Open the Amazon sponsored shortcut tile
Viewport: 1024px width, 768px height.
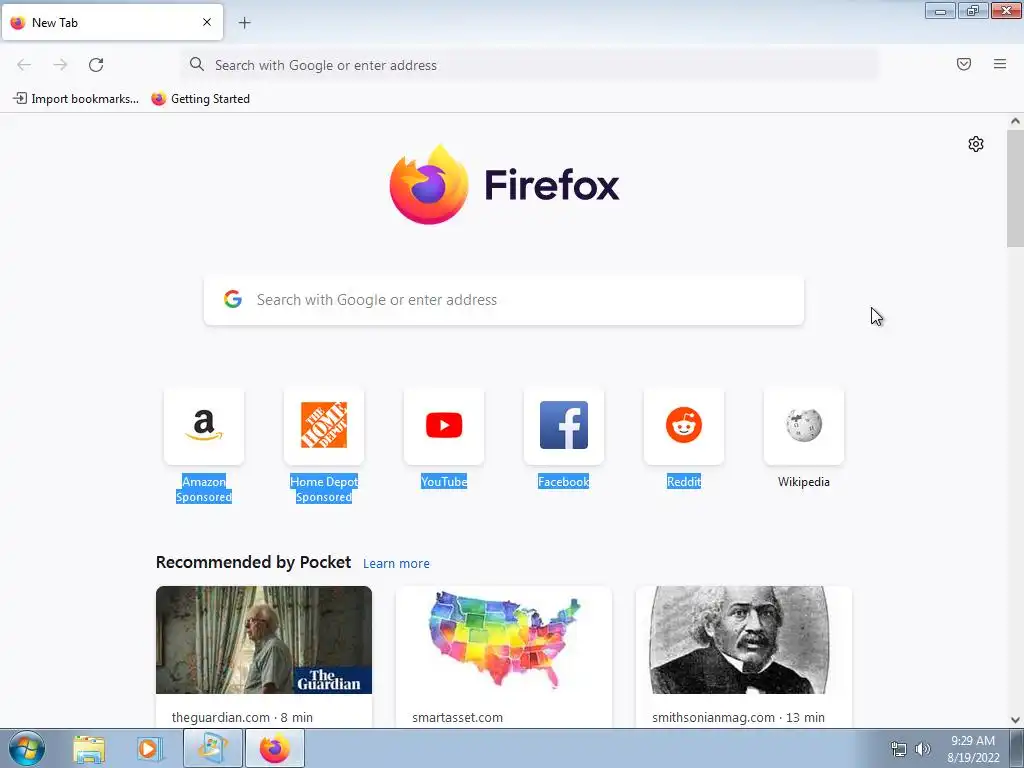coord(204,426)
